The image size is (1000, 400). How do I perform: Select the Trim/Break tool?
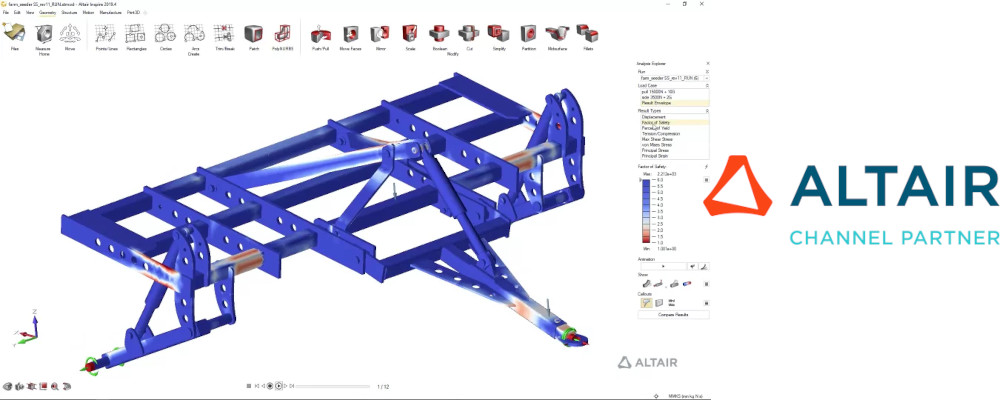pyautogui.click(x=223, y=33)
